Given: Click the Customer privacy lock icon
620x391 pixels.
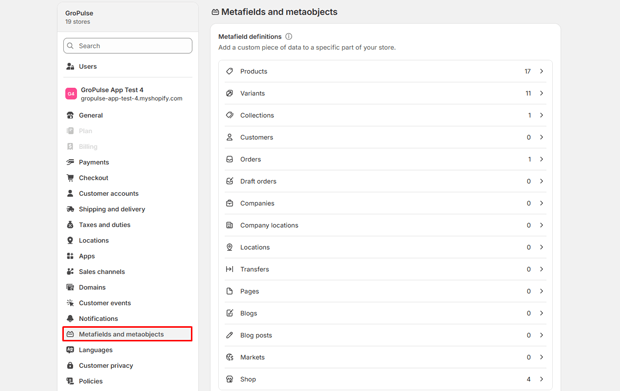Looking at the screenshot, I should [70, 366].
